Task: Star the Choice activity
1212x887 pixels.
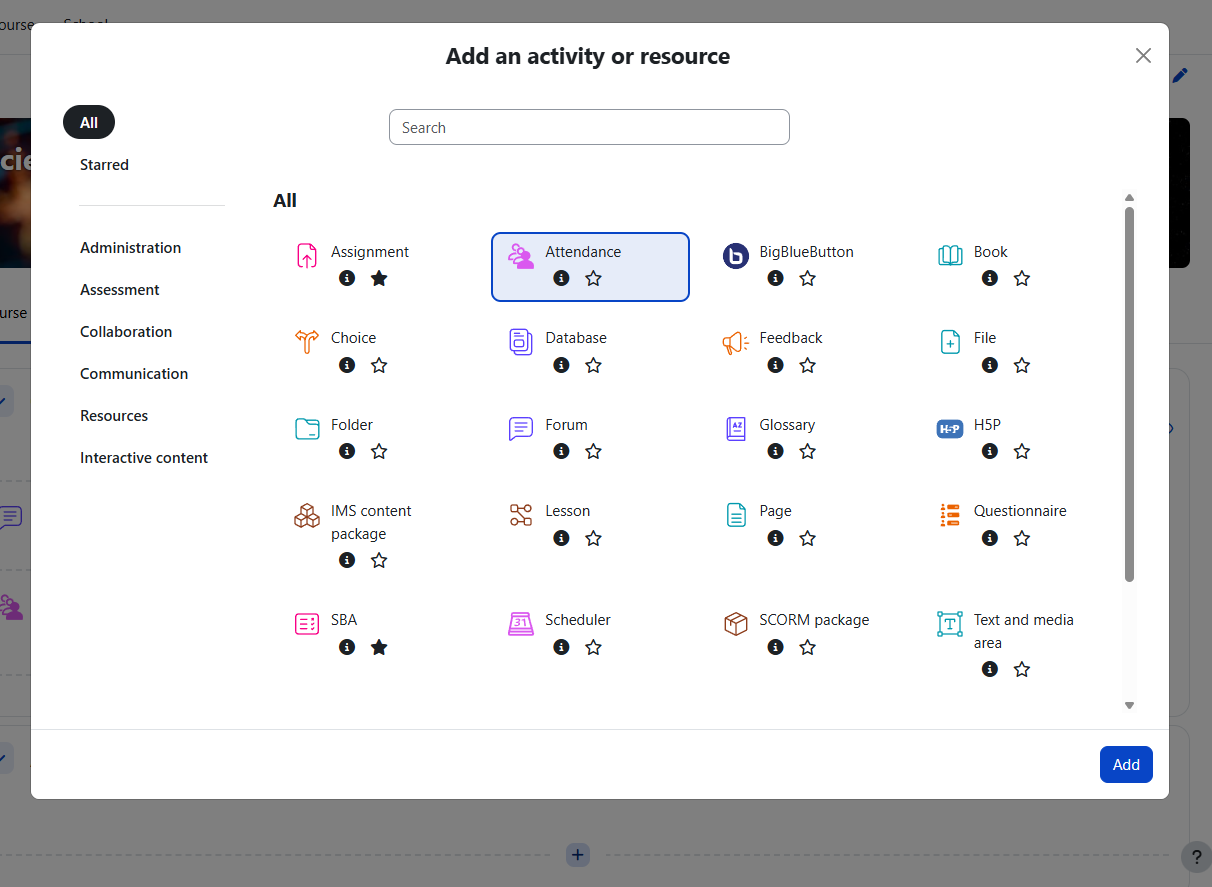Action: [379, 365]
